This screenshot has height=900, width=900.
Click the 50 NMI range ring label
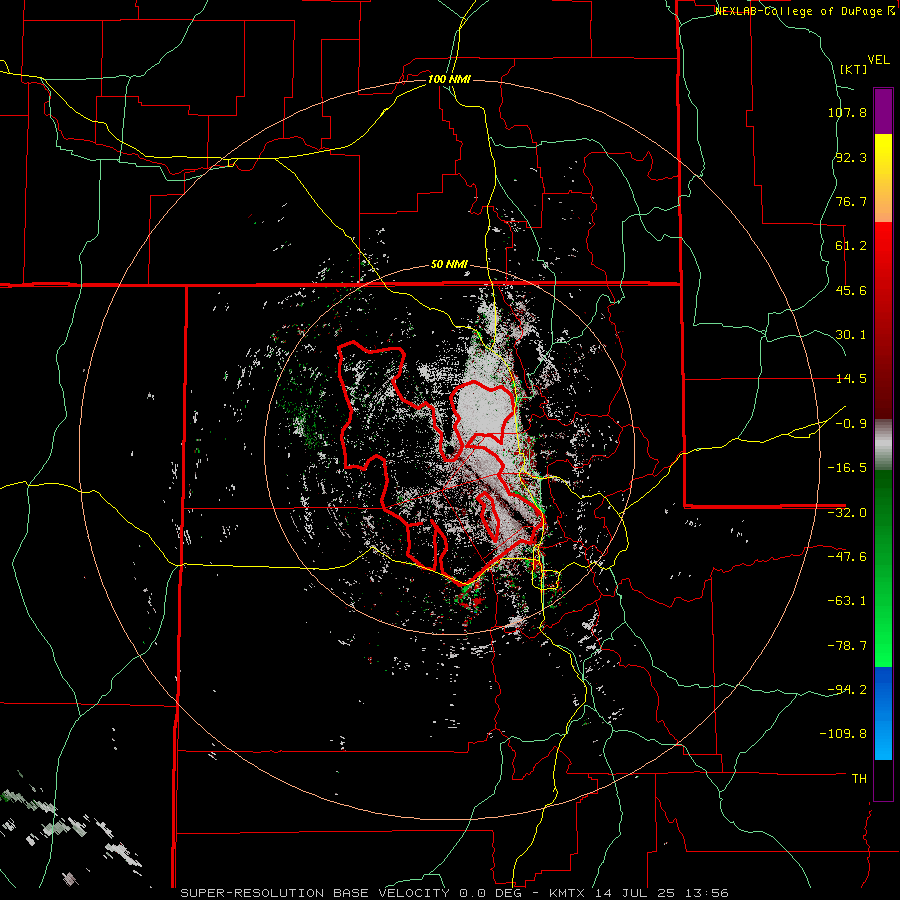coord(449,265)
